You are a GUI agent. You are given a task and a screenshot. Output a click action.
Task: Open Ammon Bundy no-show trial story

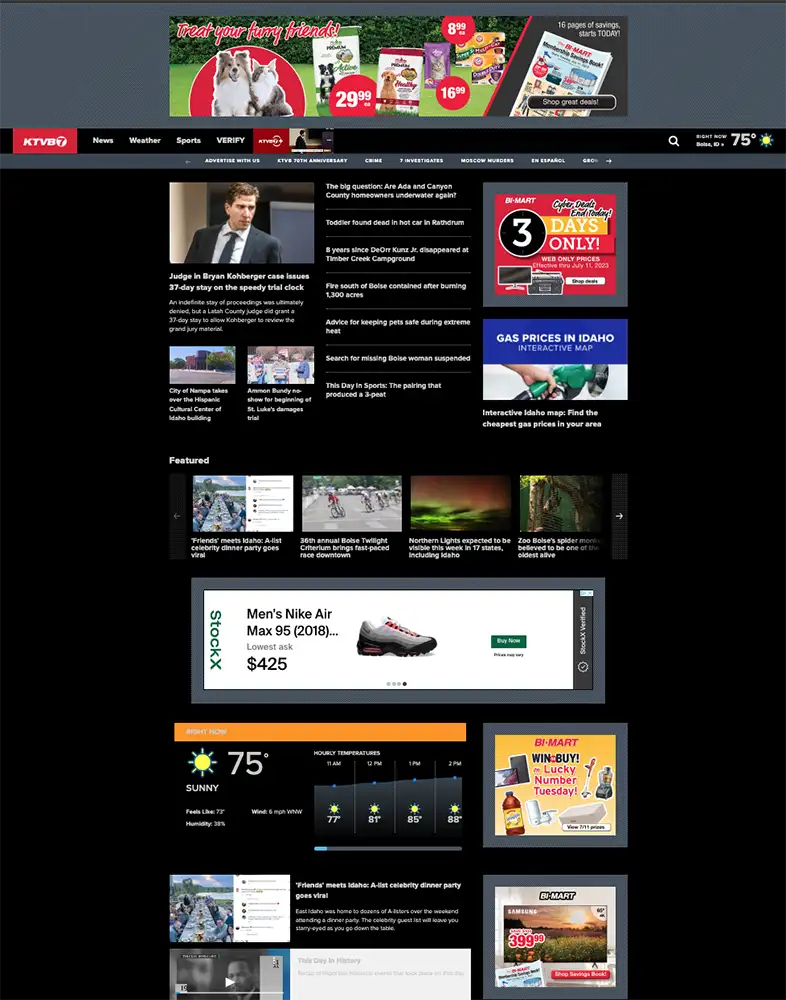coord(279,404)
